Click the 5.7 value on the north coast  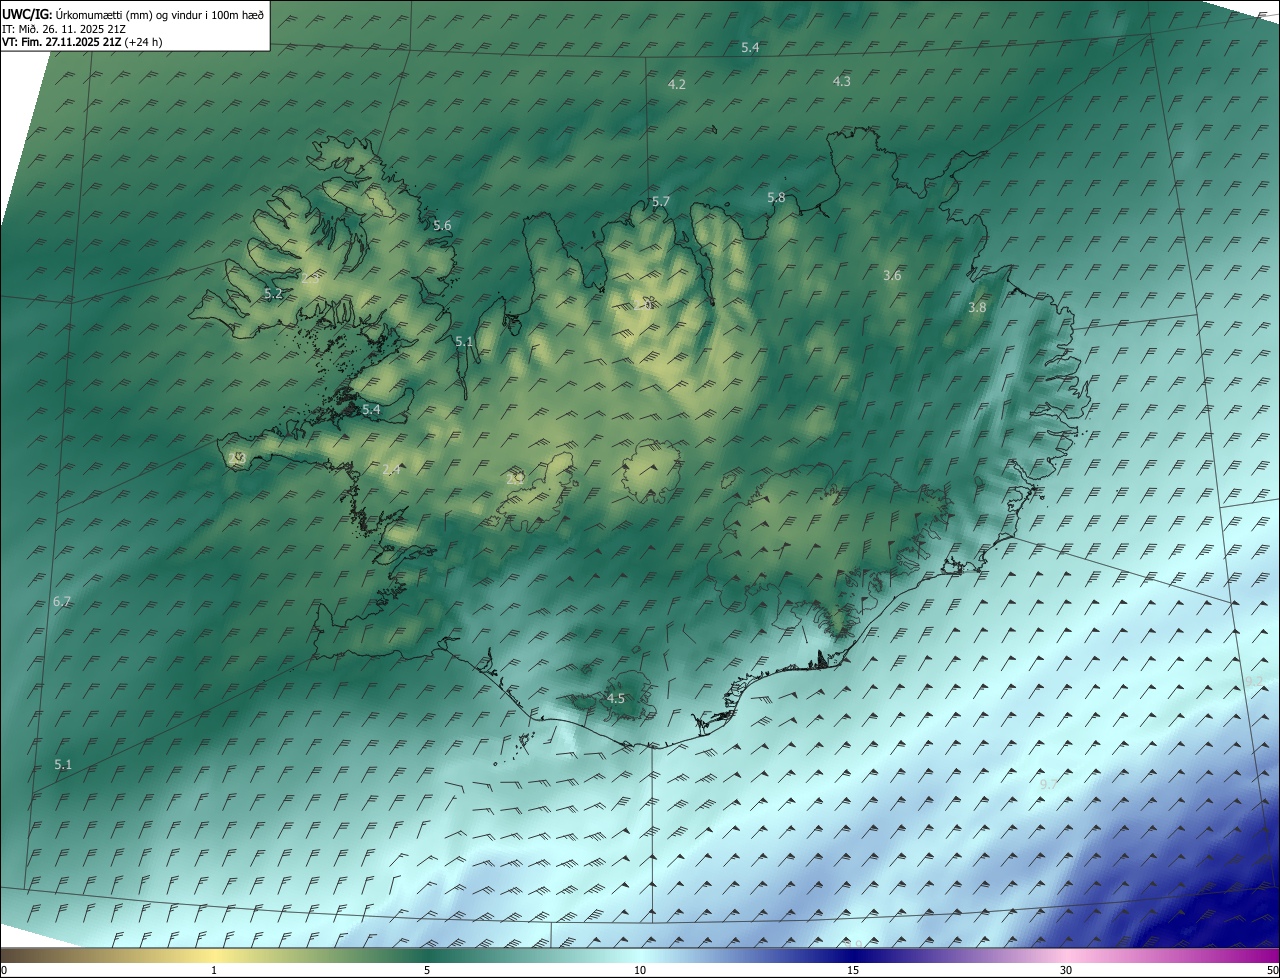[x=661, y=201]
